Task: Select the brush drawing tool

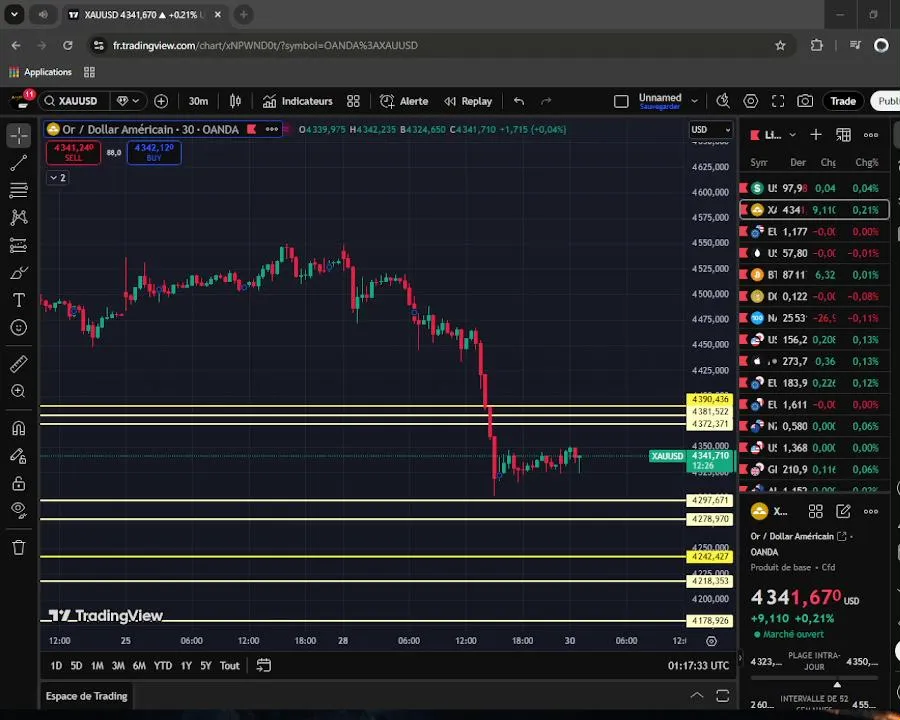Action: click(x=18, y=273)
